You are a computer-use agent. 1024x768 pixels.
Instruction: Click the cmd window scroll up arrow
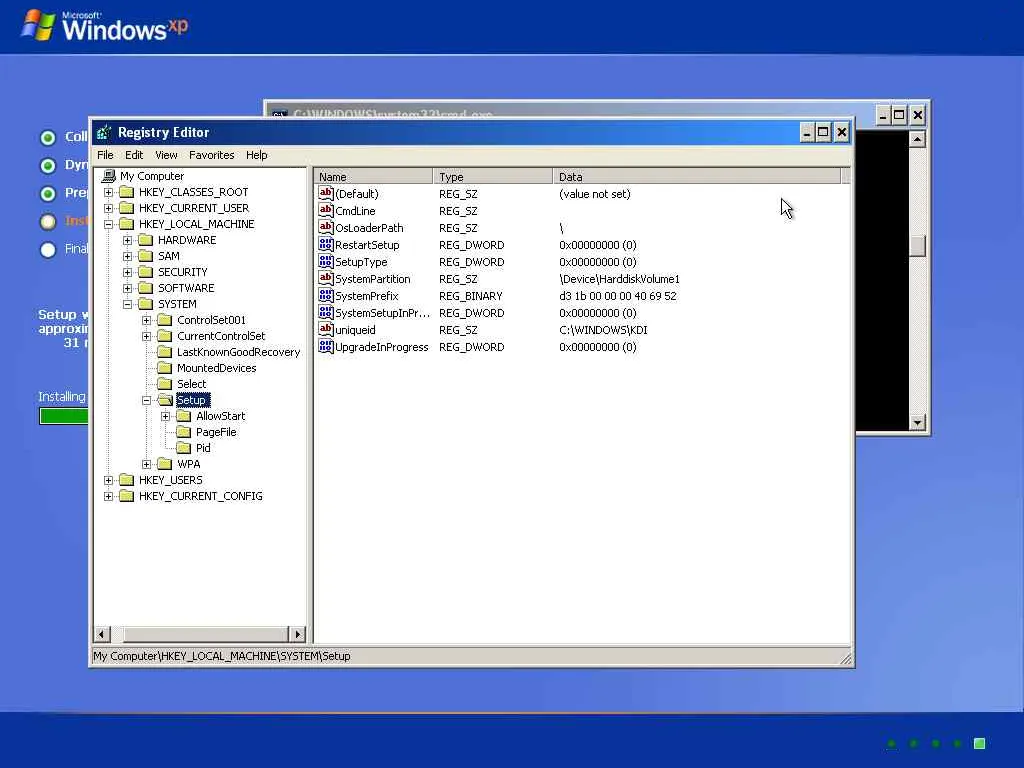point(917,138)
